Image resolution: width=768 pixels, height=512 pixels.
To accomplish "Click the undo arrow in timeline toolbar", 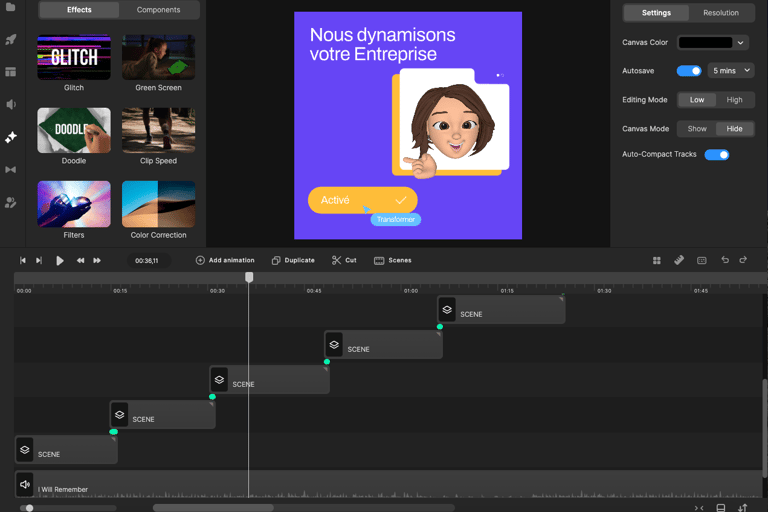I will click(x=725, y=260).
